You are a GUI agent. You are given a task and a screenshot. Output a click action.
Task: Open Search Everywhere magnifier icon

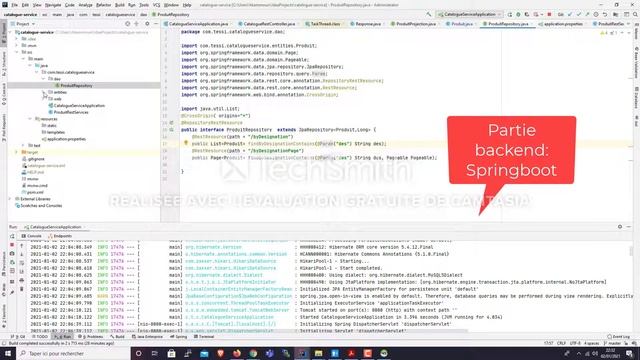635,14
